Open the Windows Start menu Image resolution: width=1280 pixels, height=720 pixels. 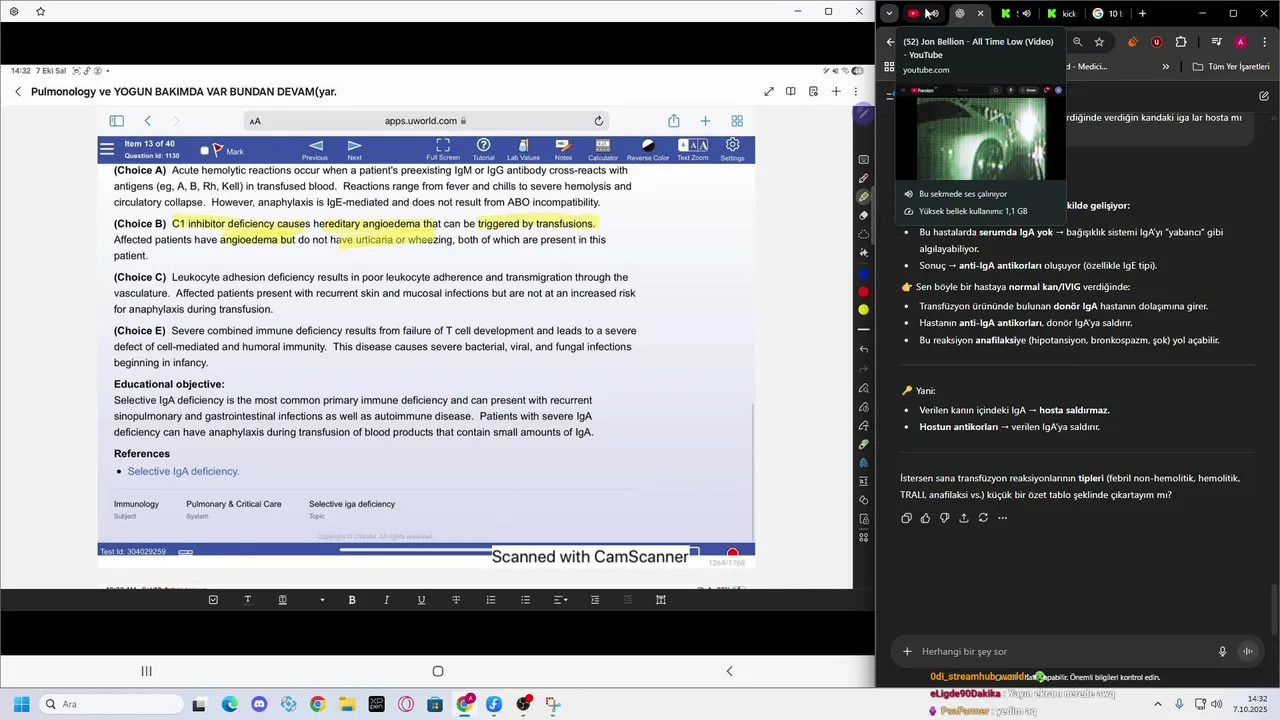[21, 704]
